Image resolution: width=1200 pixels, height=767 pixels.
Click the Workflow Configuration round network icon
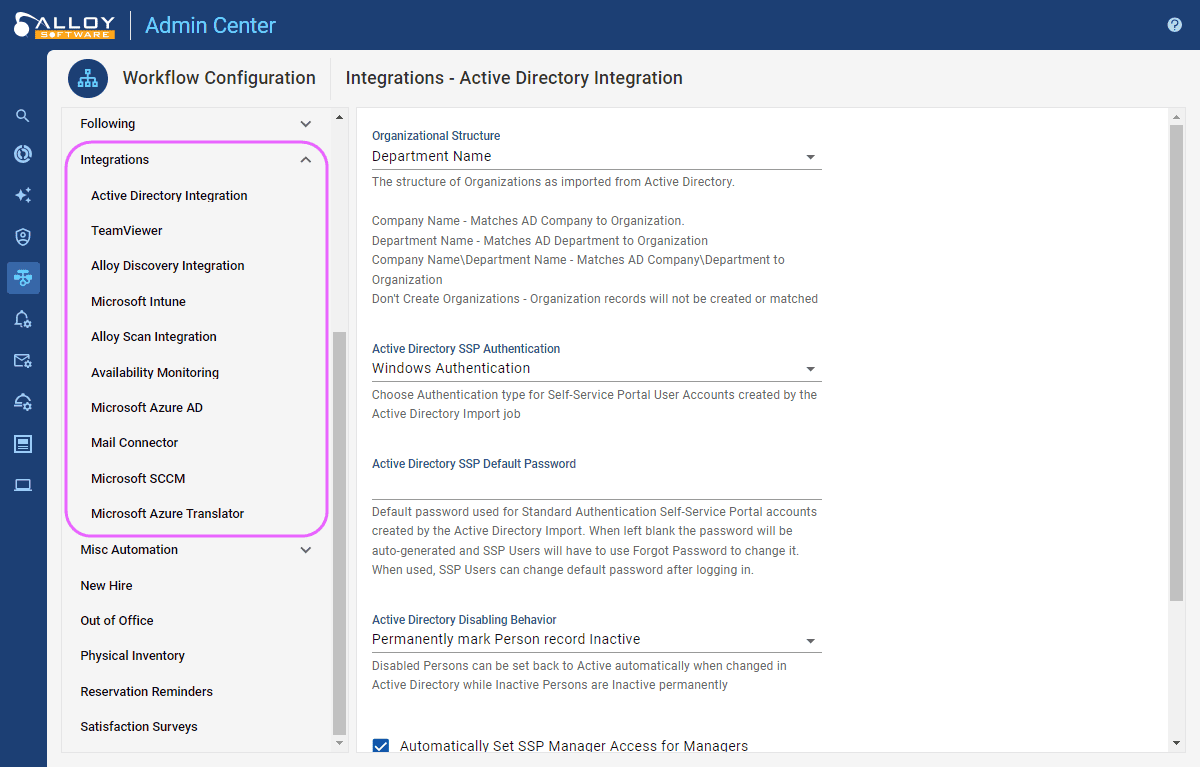click(x=88, y=78)
